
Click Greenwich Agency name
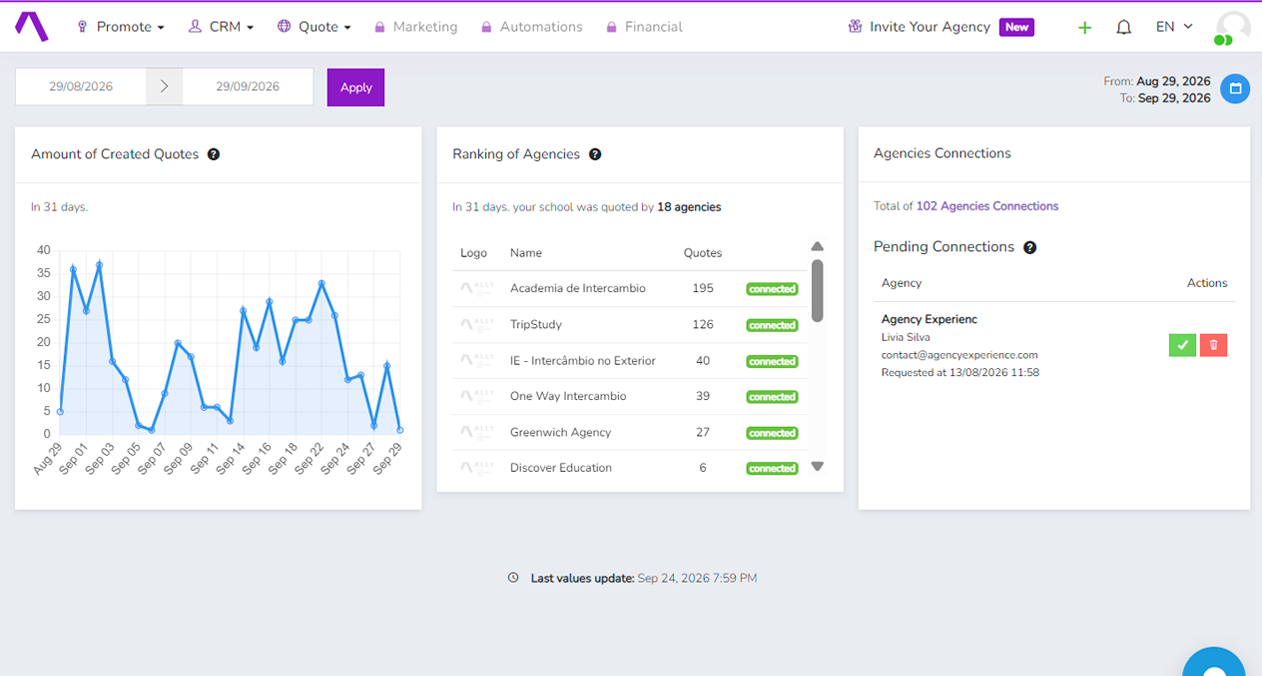click(x=560, y=432)
